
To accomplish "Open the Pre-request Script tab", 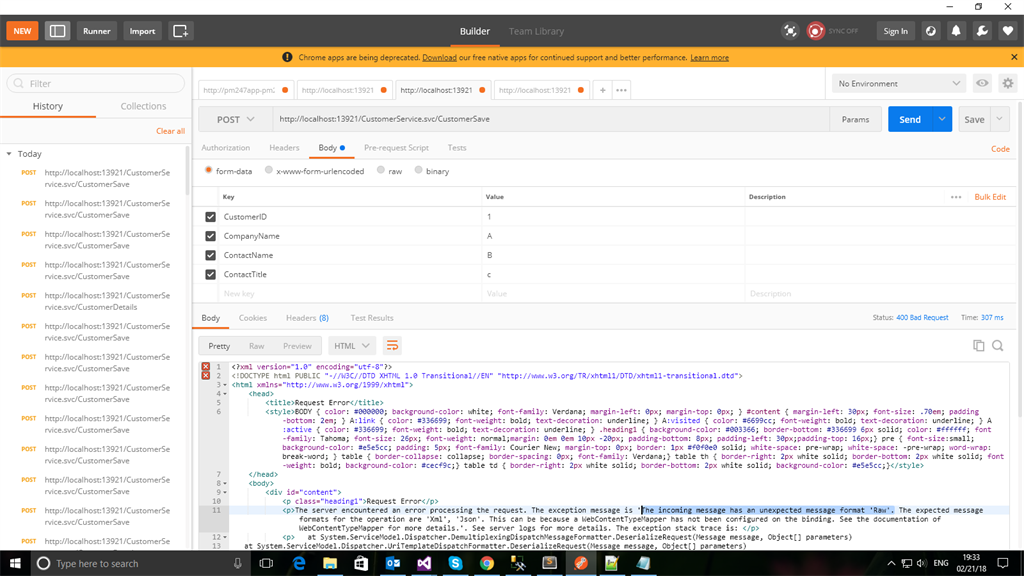I will click(396, 148).
